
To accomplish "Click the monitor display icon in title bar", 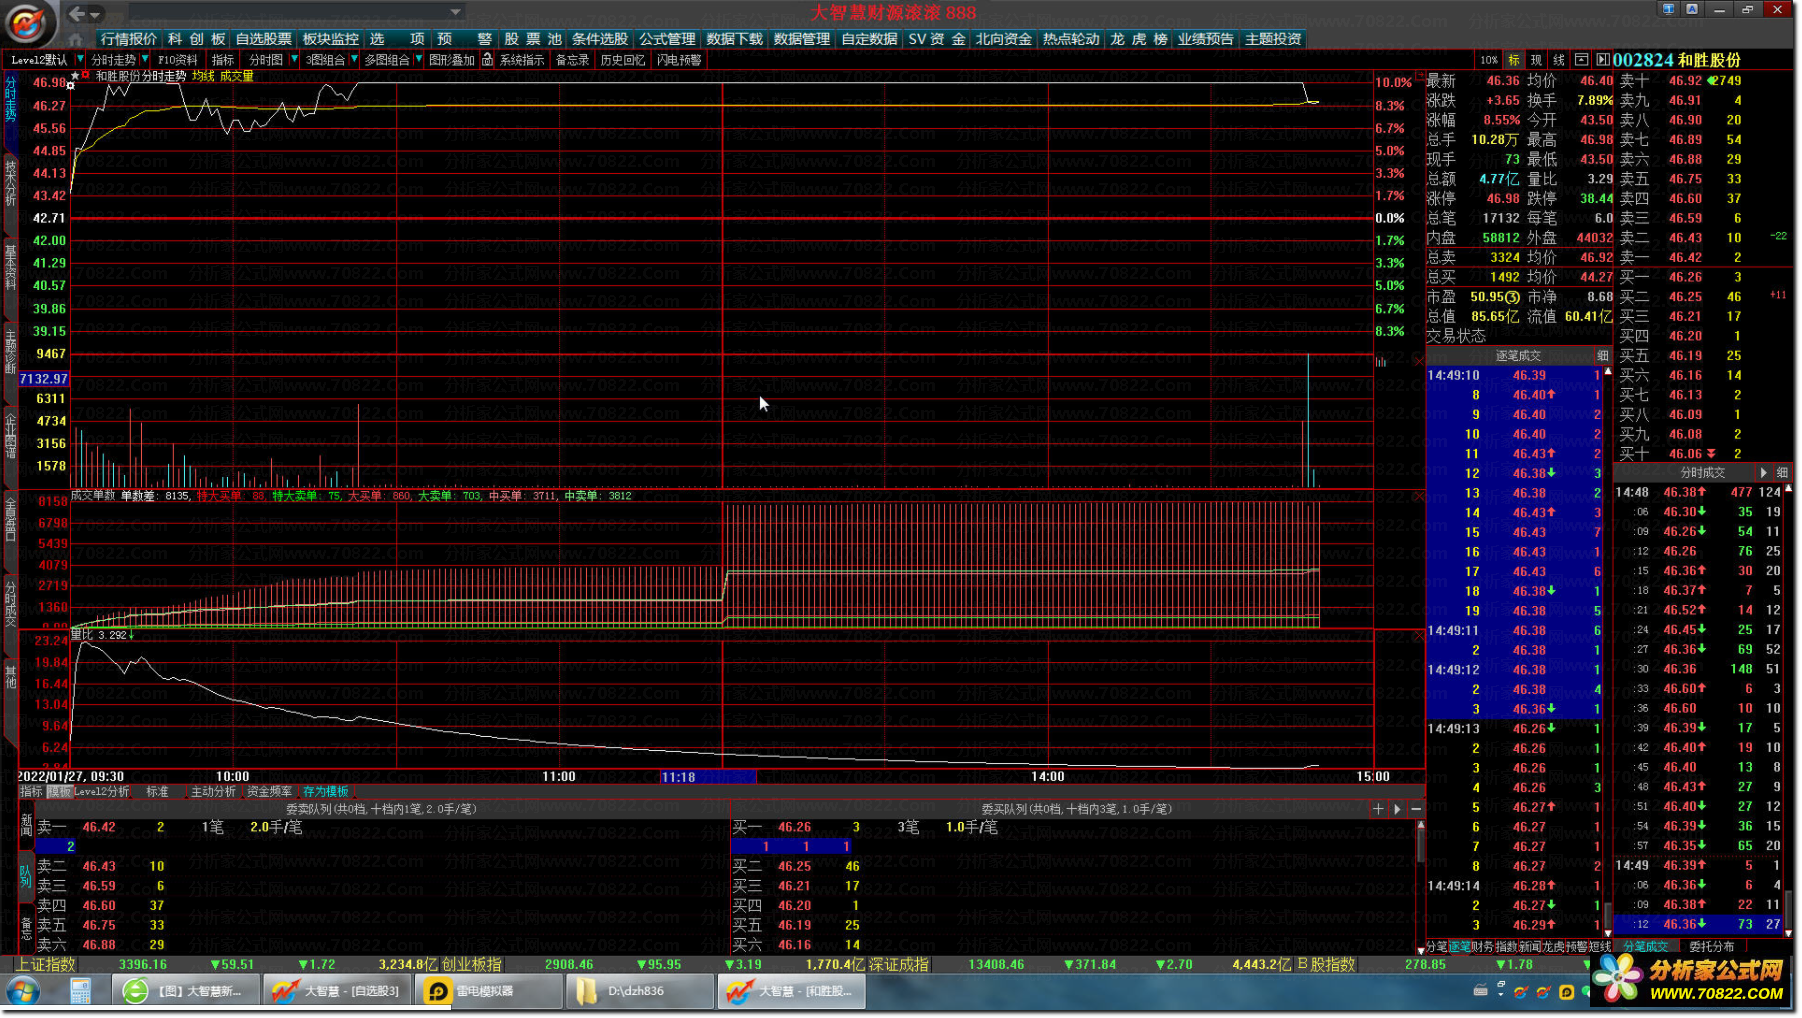I will coord(1668,9).
